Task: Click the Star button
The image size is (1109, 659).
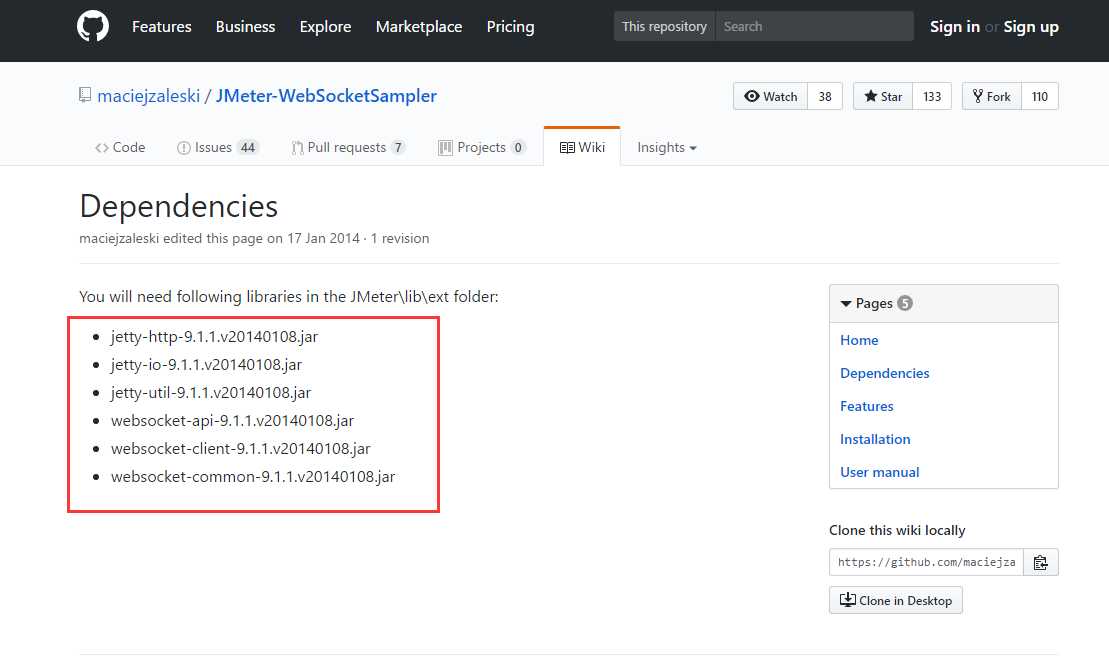Action: coord(883,96)
